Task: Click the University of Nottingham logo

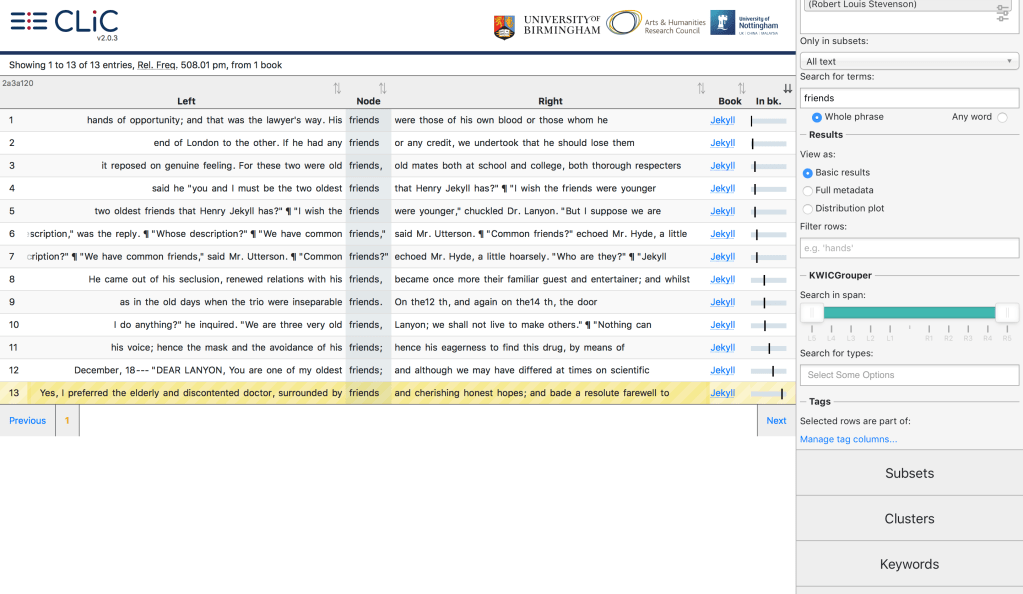Action: point(744,23)
